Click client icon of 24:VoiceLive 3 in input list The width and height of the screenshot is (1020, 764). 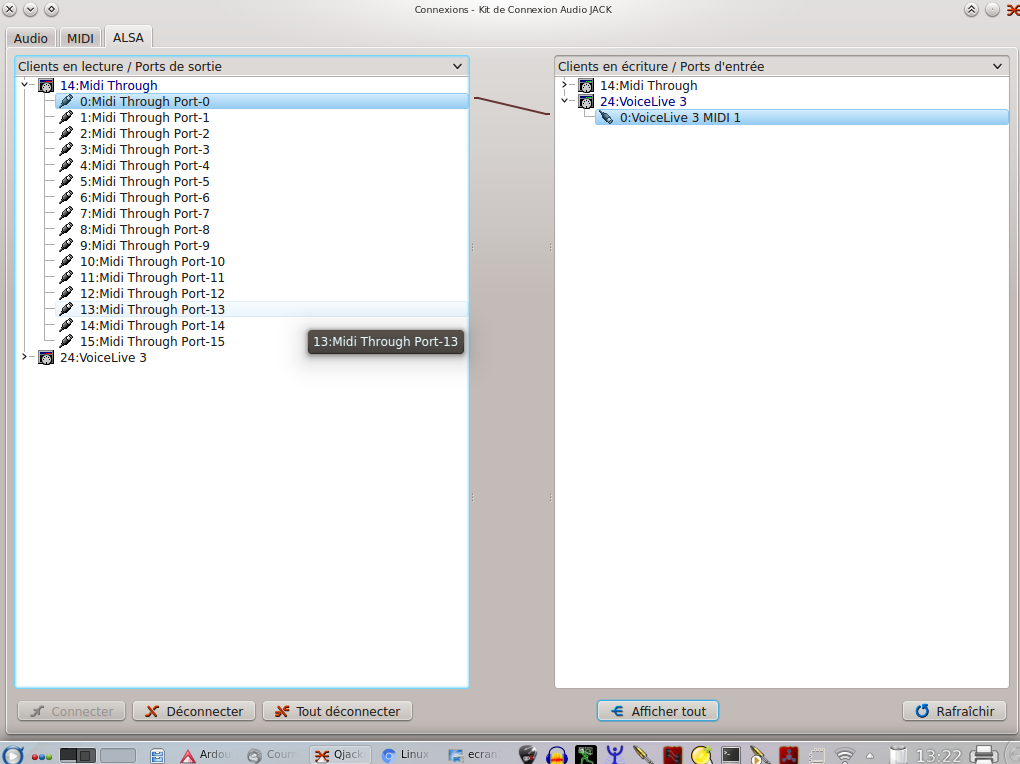pyautogui.click(x=585, y=102)
